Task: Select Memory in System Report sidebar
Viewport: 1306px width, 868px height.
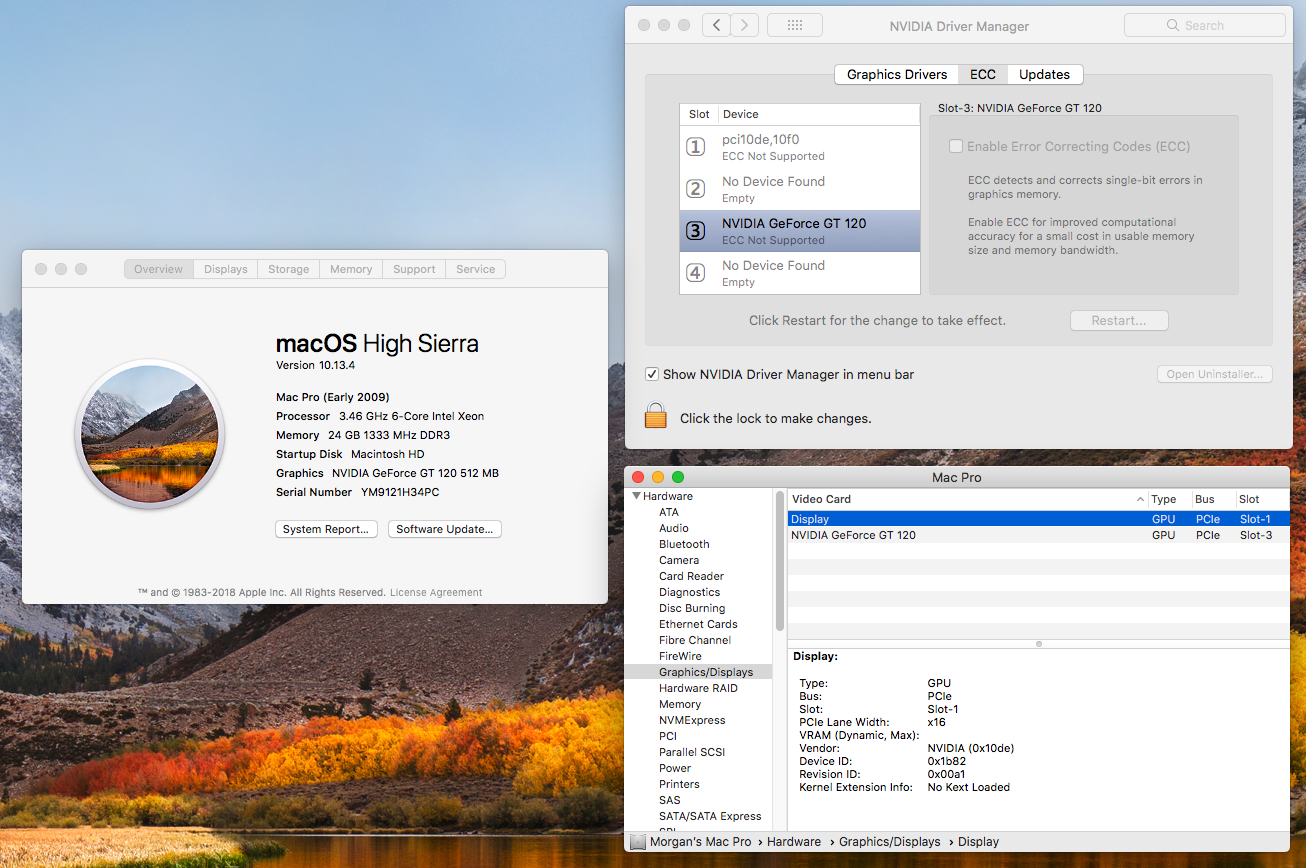Action: tap(680, 704)
